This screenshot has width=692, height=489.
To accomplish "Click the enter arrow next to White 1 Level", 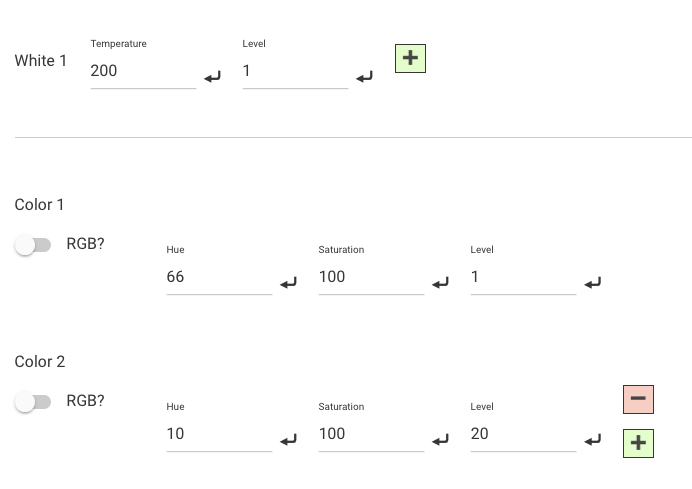I will pyautogui.click(x=365, y=77).
